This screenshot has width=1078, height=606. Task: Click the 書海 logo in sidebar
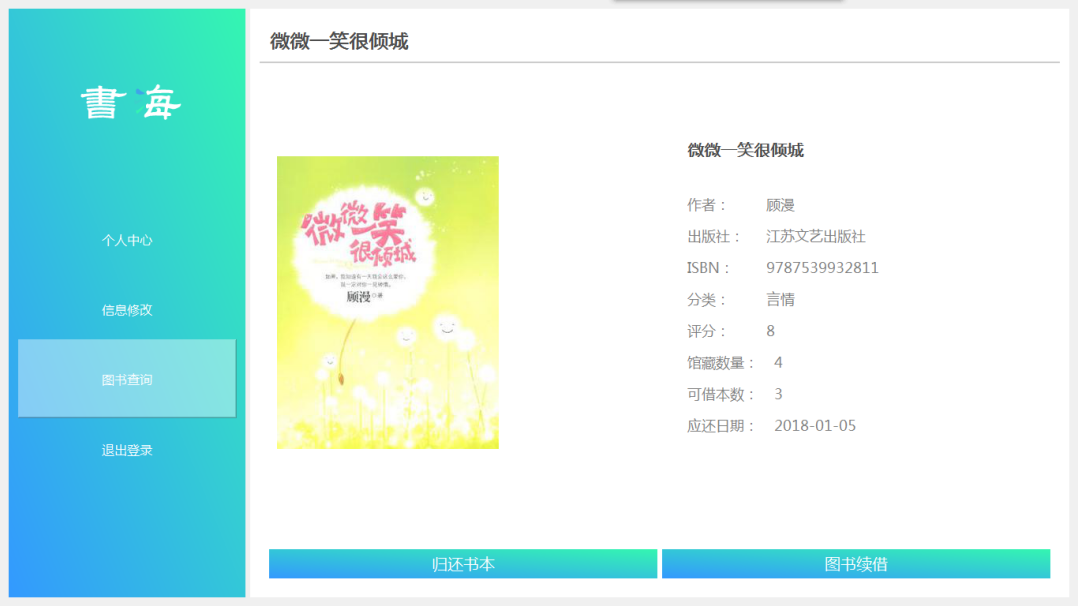(131, 102)
